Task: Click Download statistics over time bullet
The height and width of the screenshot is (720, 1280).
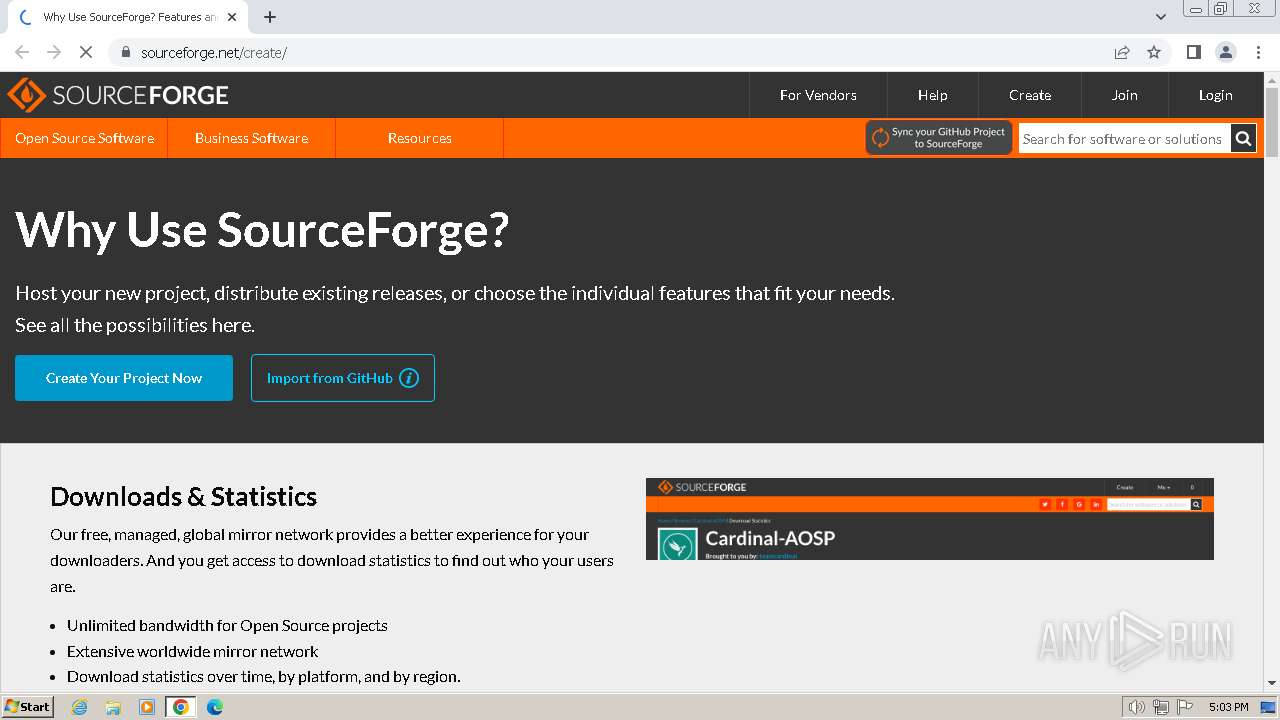Action: pos(264,676)
